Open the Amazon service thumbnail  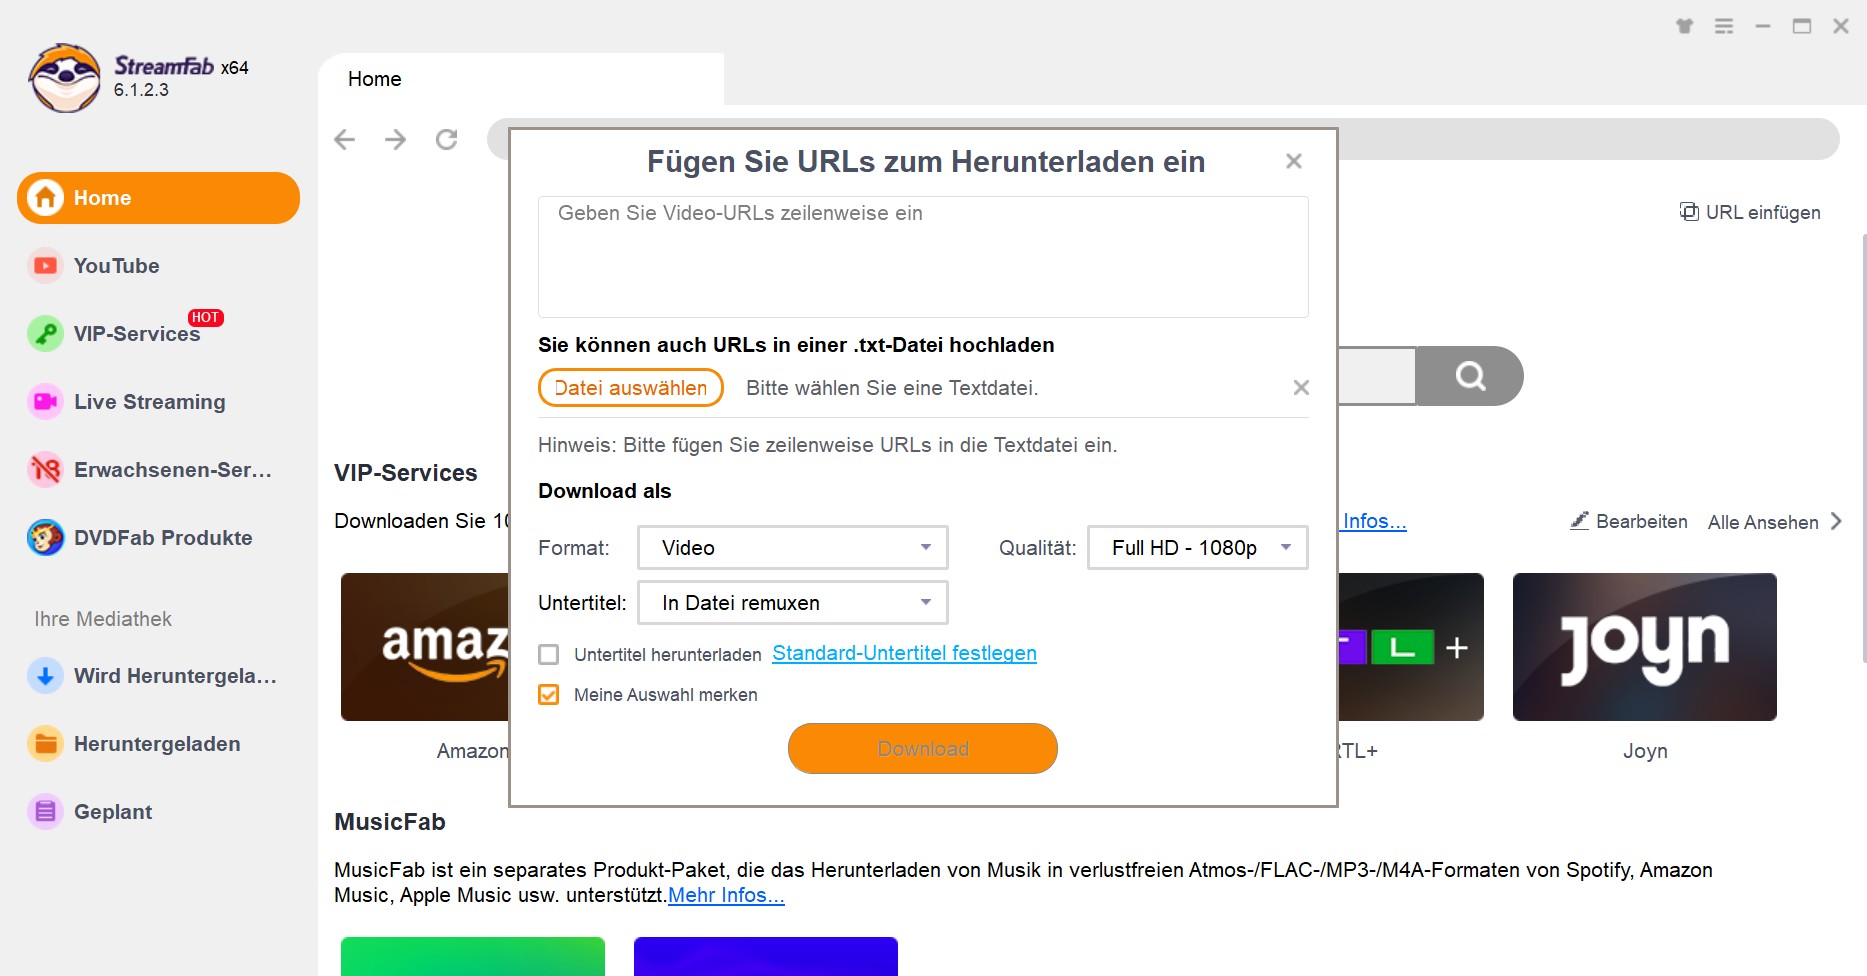pyautogui.click(x=425, y=647)
